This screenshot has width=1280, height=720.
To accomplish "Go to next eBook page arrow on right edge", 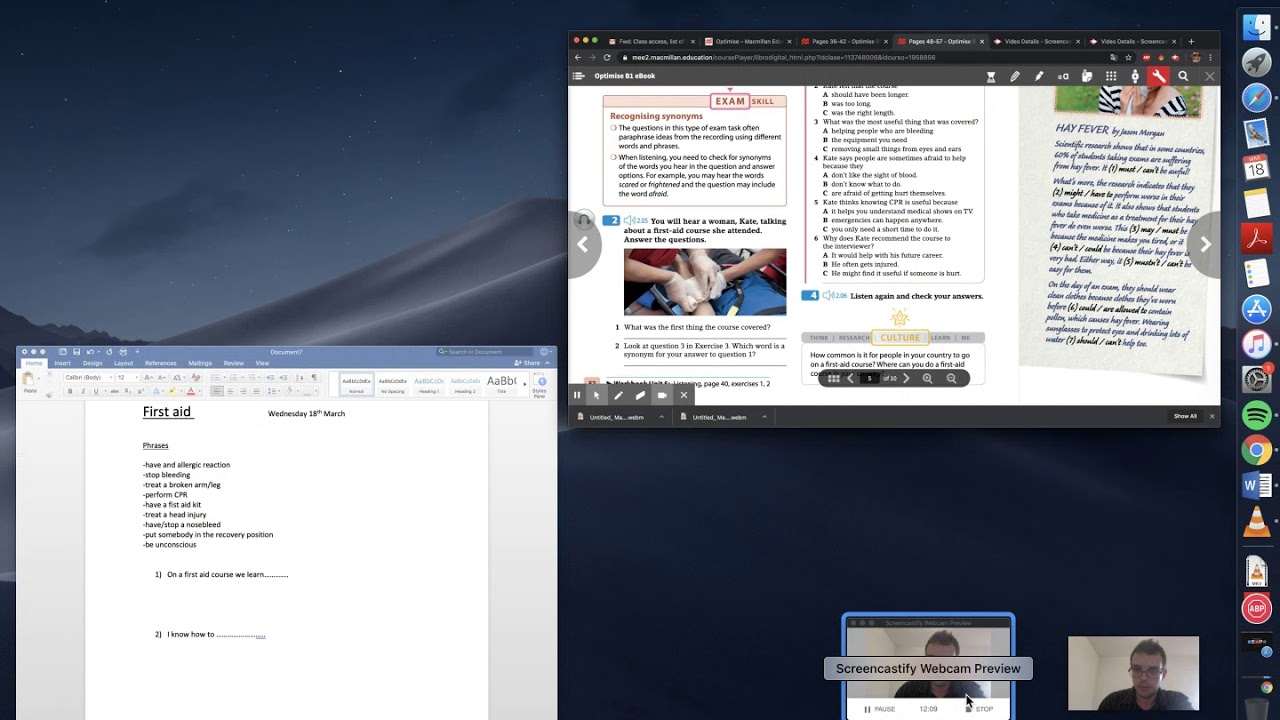I will click(1205, 244).
